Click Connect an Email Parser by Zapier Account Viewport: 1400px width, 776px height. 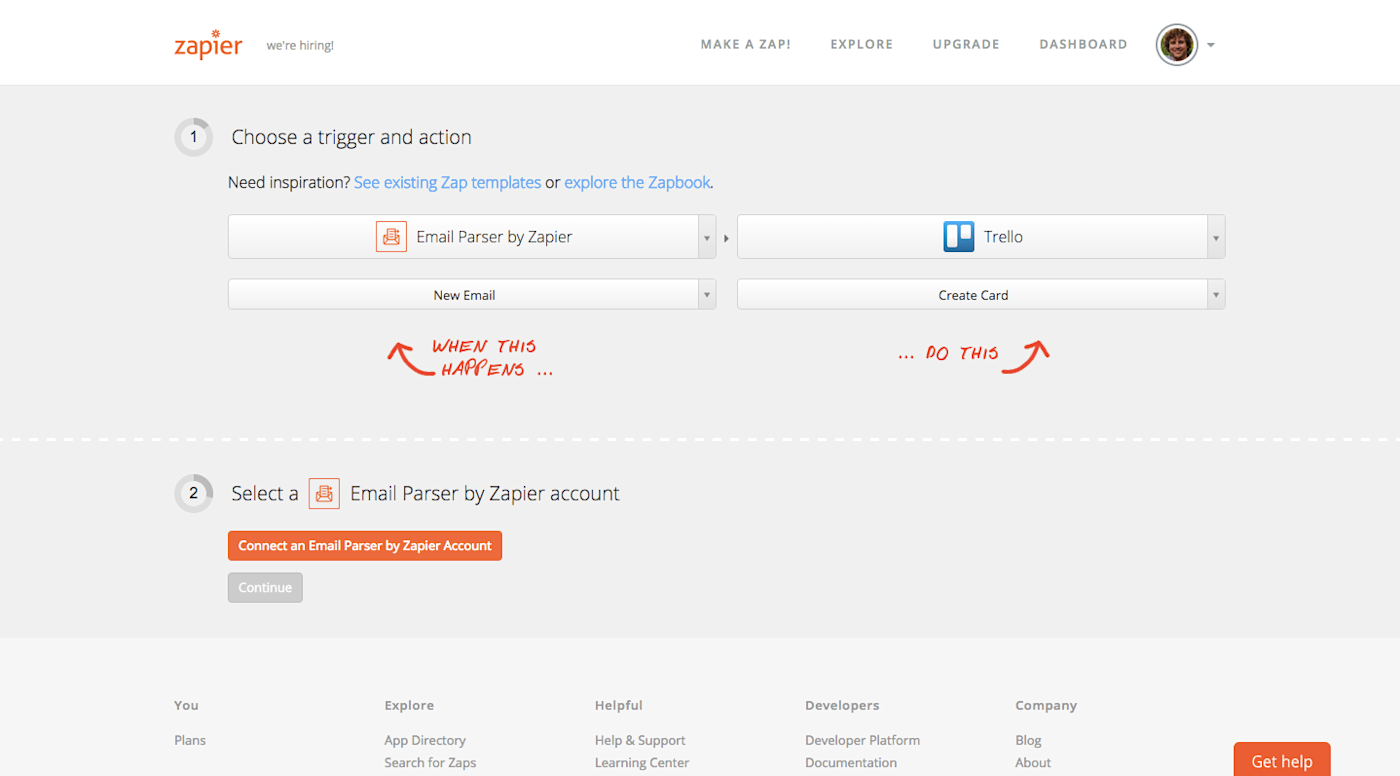(365, 546)
